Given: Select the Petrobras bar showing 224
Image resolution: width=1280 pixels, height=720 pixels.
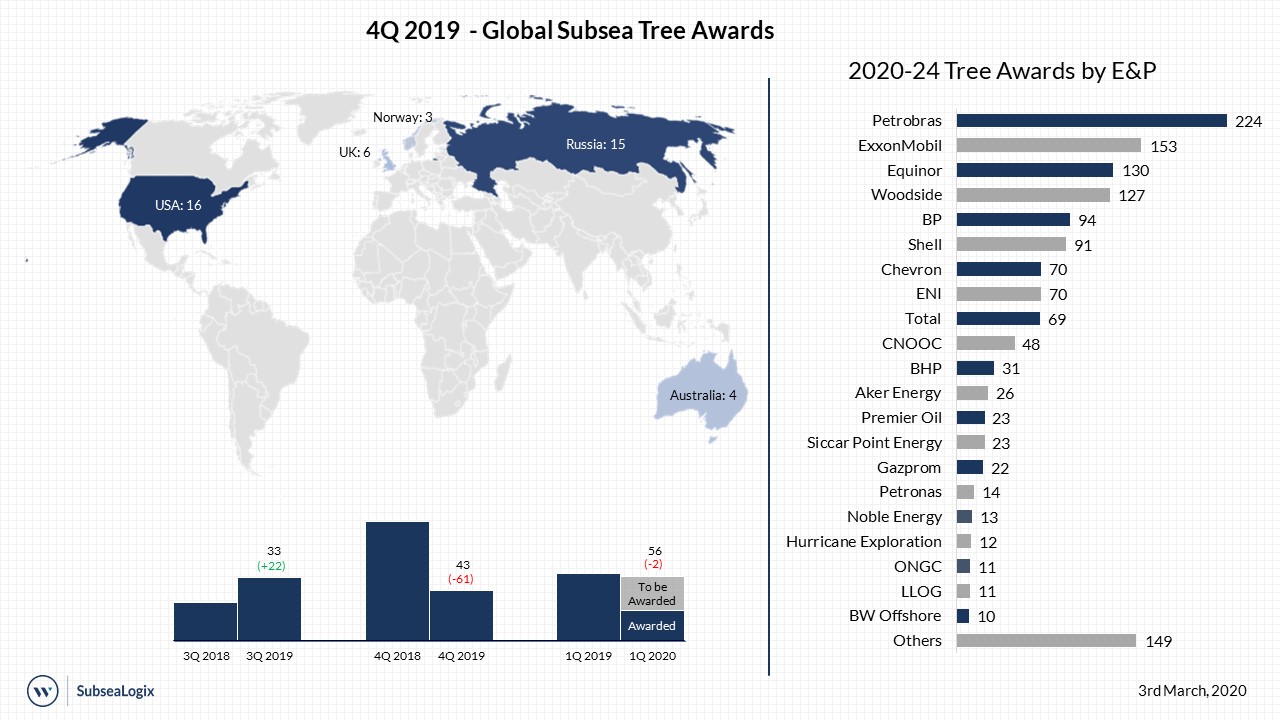Looking at the screenshot, I should click(x=1091, y=121).
